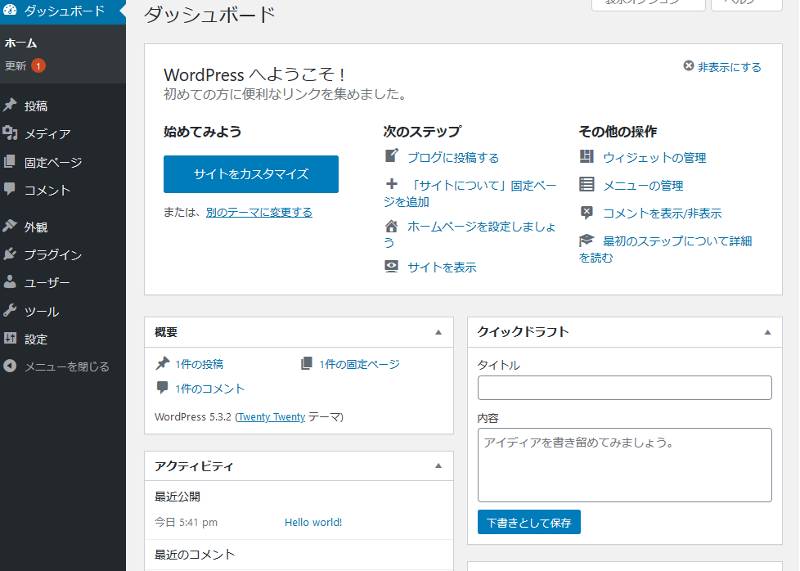This screenshot has width=800, height=571.
Task: Click 最初のステップについて詳細を読む link
Action: 665,249
